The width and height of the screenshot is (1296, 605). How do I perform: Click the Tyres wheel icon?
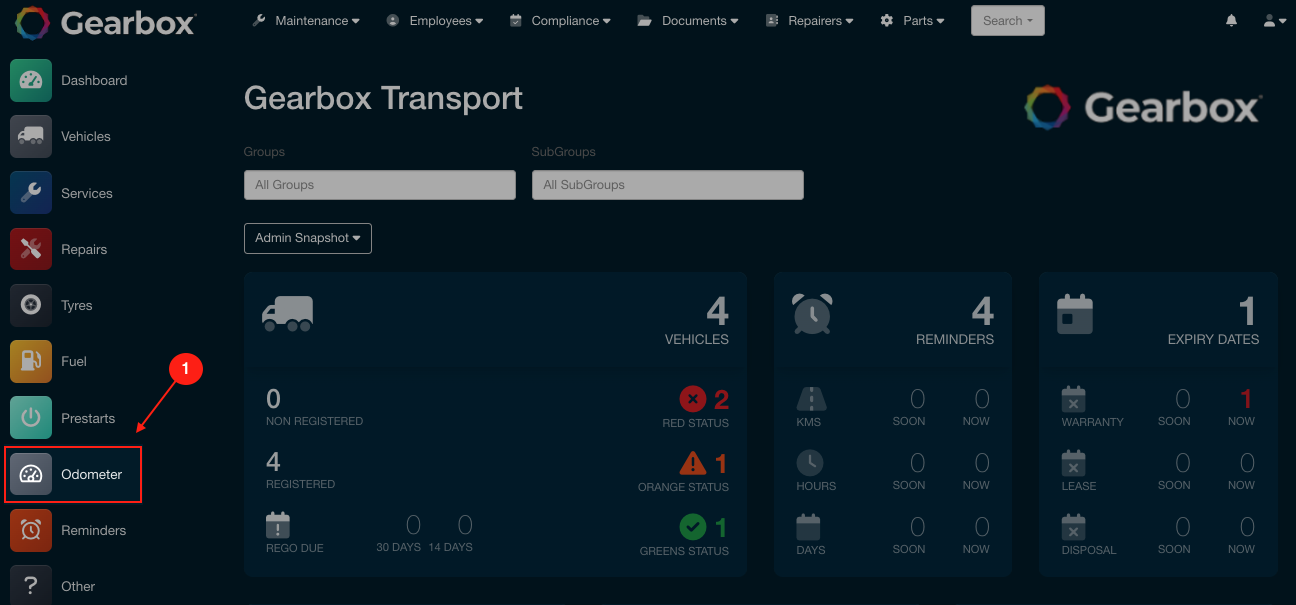pyautogui.click(x=31, y=305)
